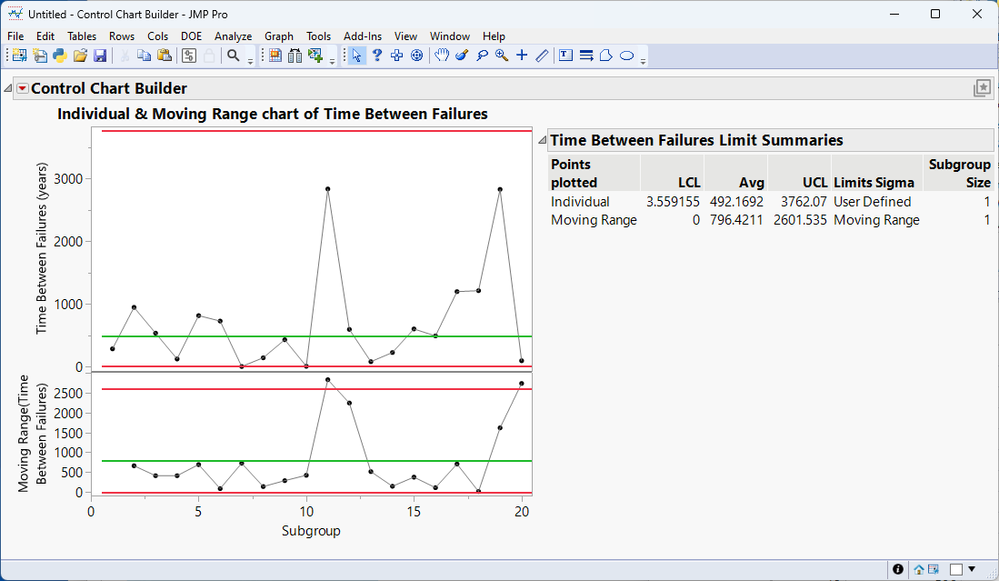The height and width of the screenshot is (581, 999).
Task: Click the data table grid icon
Action: click(275, 55)
